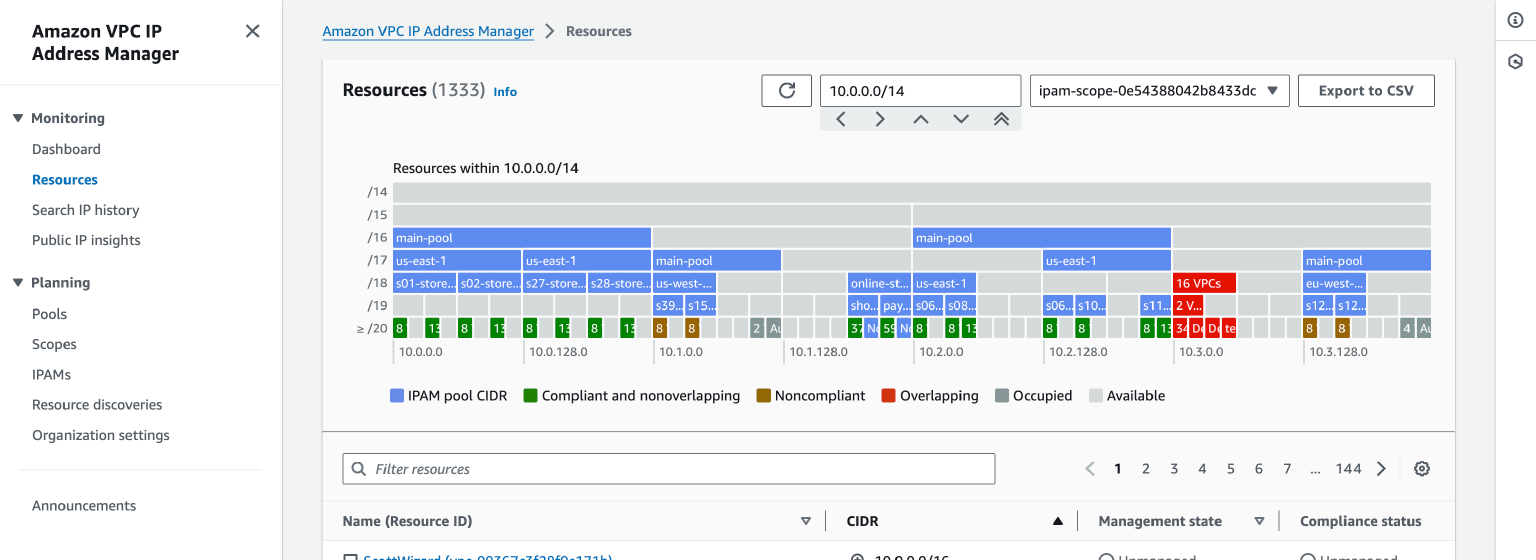Click Overlapping legend swatch

pyautogui.click(x=888, y=396)
